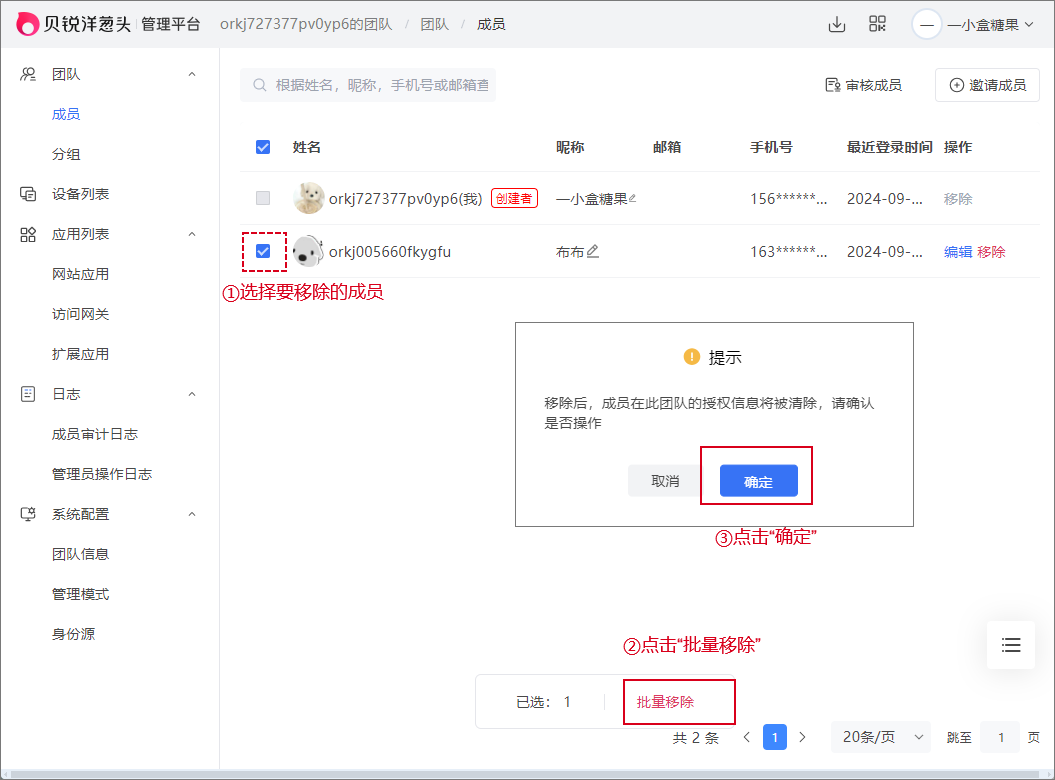1055x780 pixels.
Task: Click the download icon in the top bar
Action: [x=837, y=23]
